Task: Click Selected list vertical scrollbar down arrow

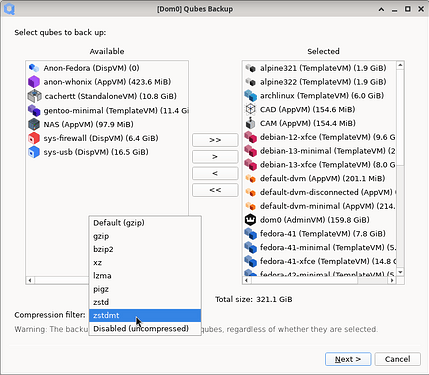Action: pyautogui.click(x=400, y=272)
